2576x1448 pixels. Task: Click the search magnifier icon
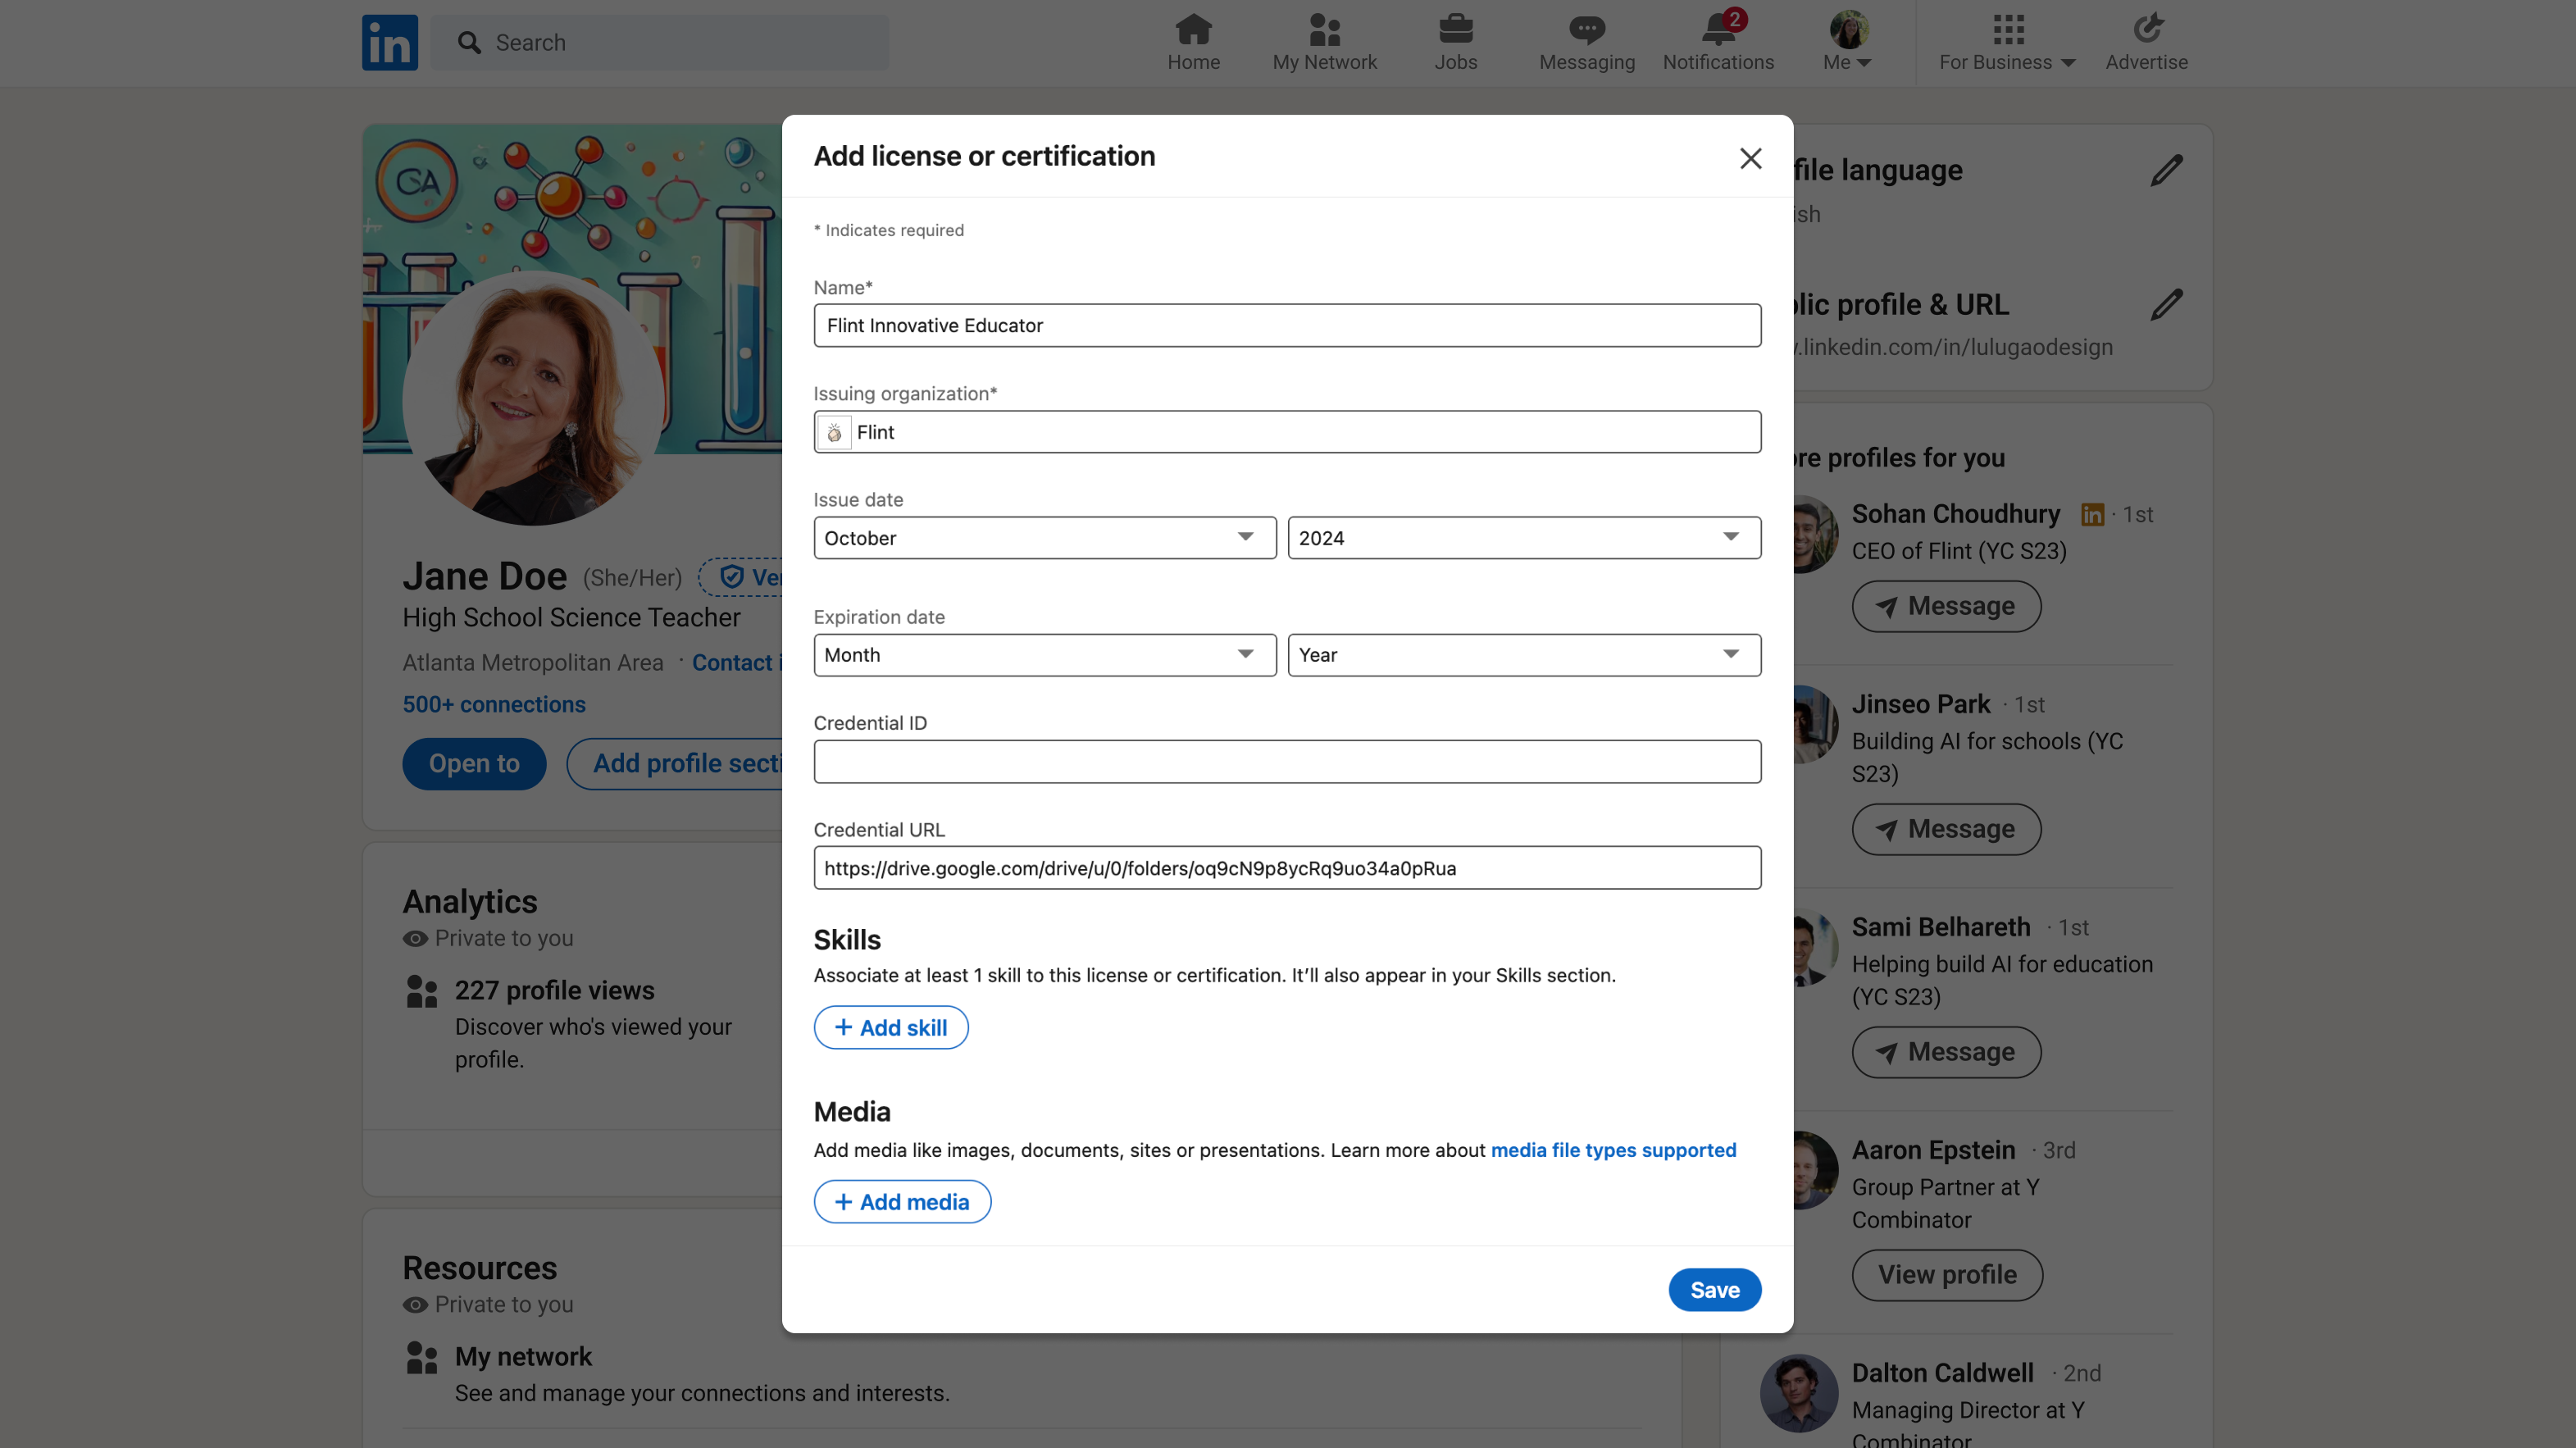[469, 42]
